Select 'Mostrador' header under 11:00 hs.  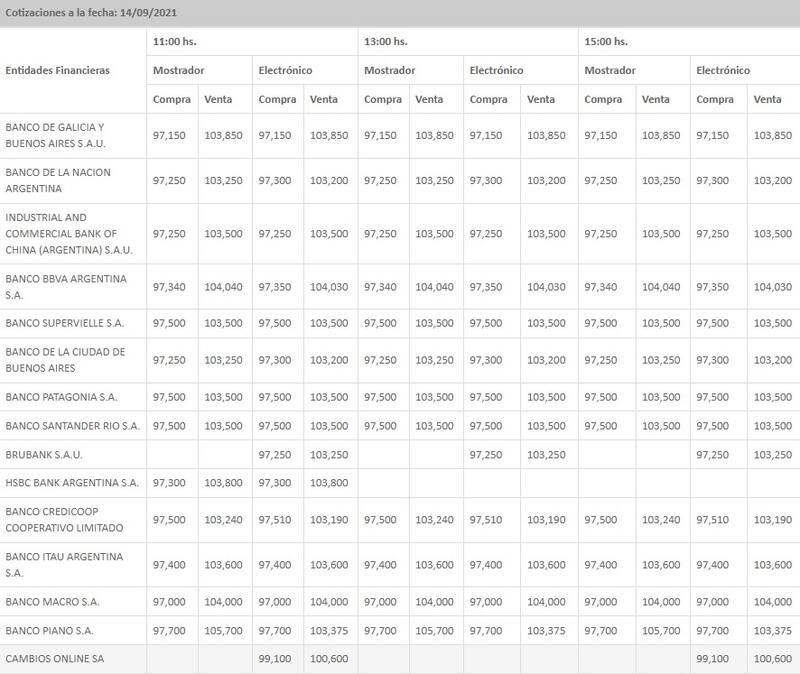179,71
